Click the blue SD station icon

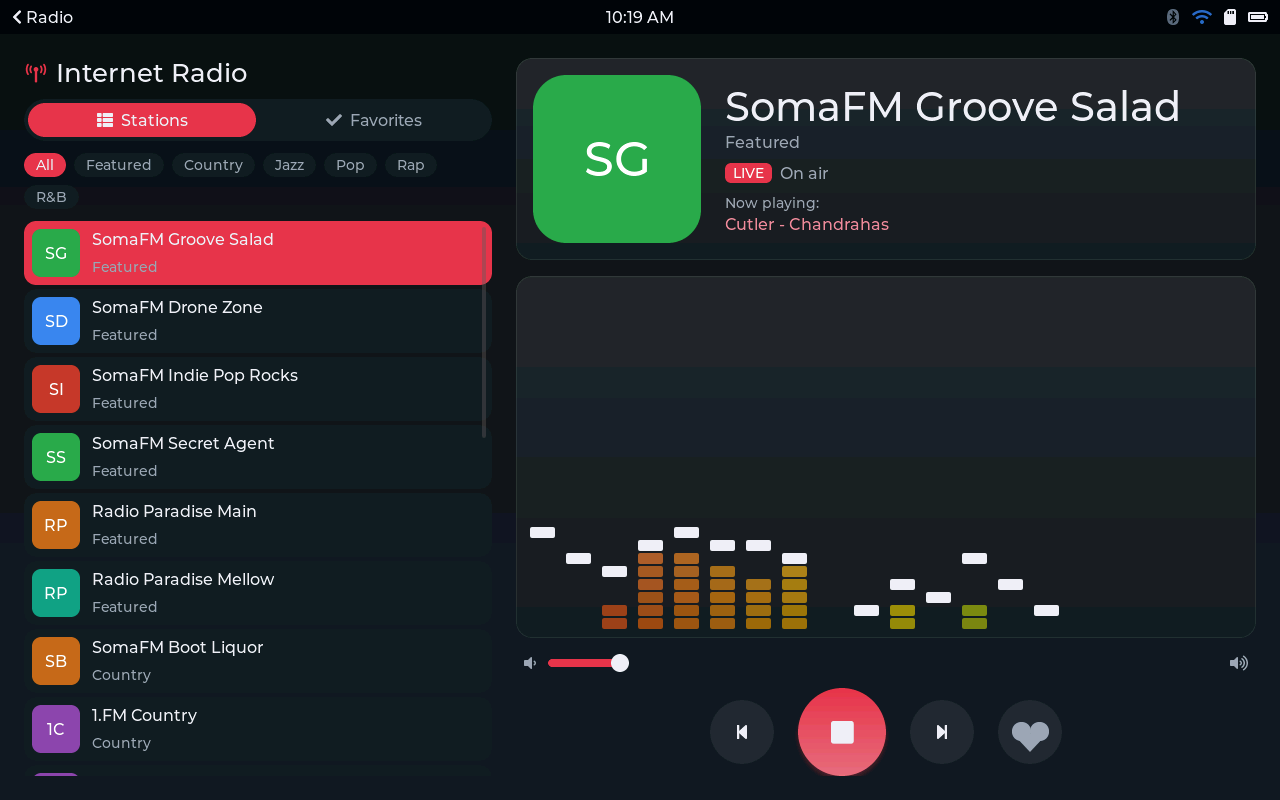point(56,321)
